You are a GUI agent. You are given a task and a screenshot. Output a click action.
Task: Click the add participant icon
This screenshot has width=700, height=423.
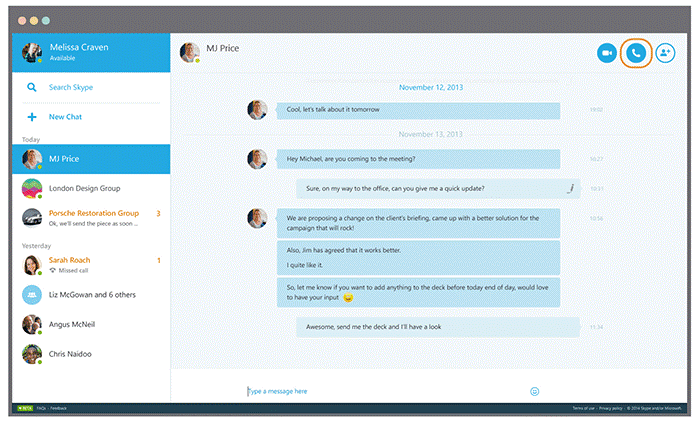[665, 53]
